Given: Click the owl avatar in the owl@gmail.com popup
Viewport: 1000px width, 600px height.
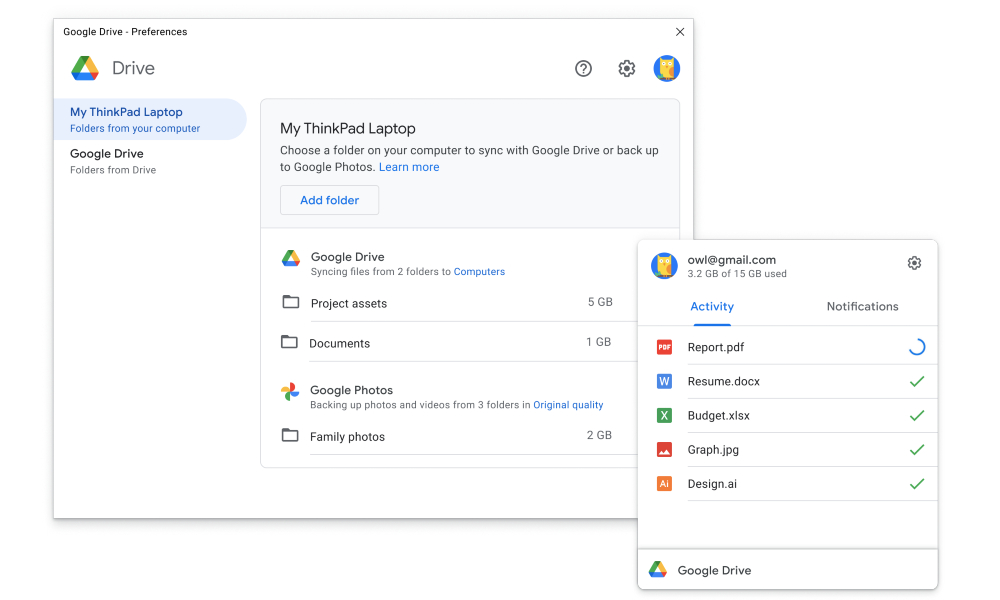Looking at the screenshot, I should point(664,266).
